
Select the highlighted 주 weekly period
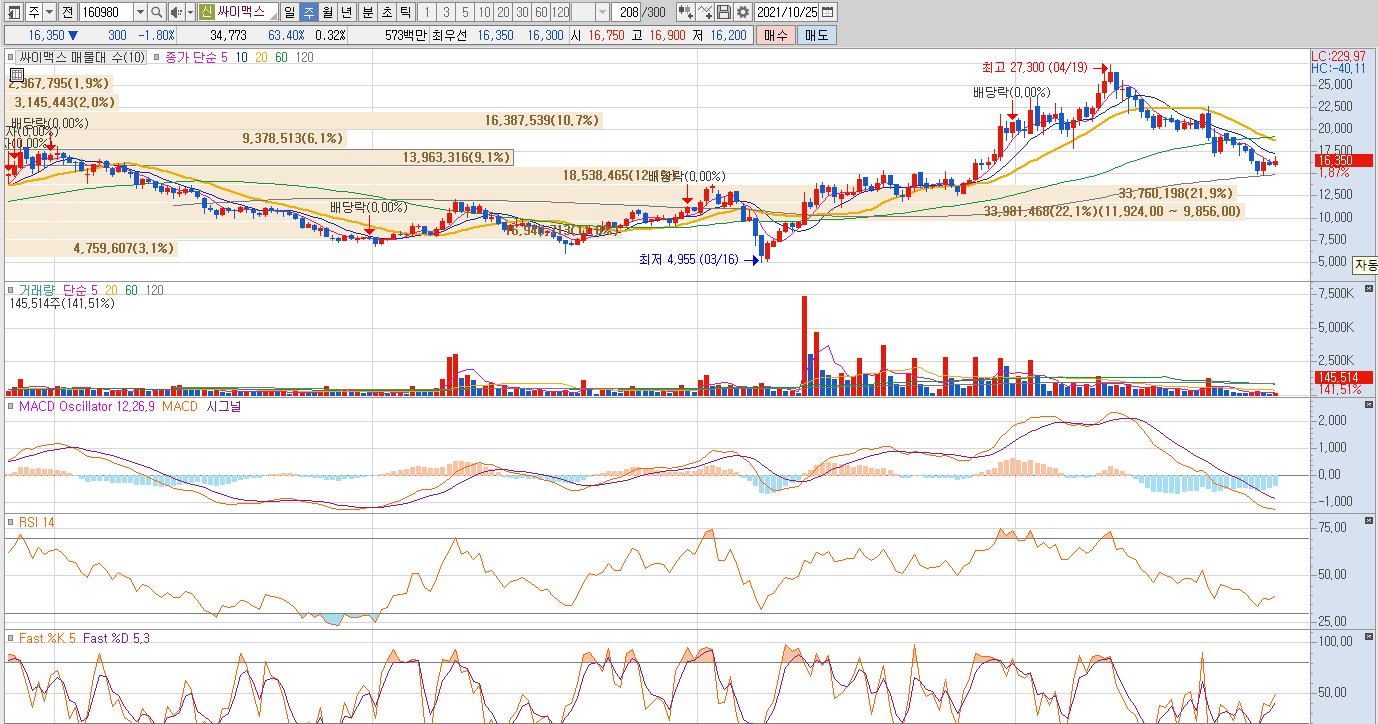[308, 12]
